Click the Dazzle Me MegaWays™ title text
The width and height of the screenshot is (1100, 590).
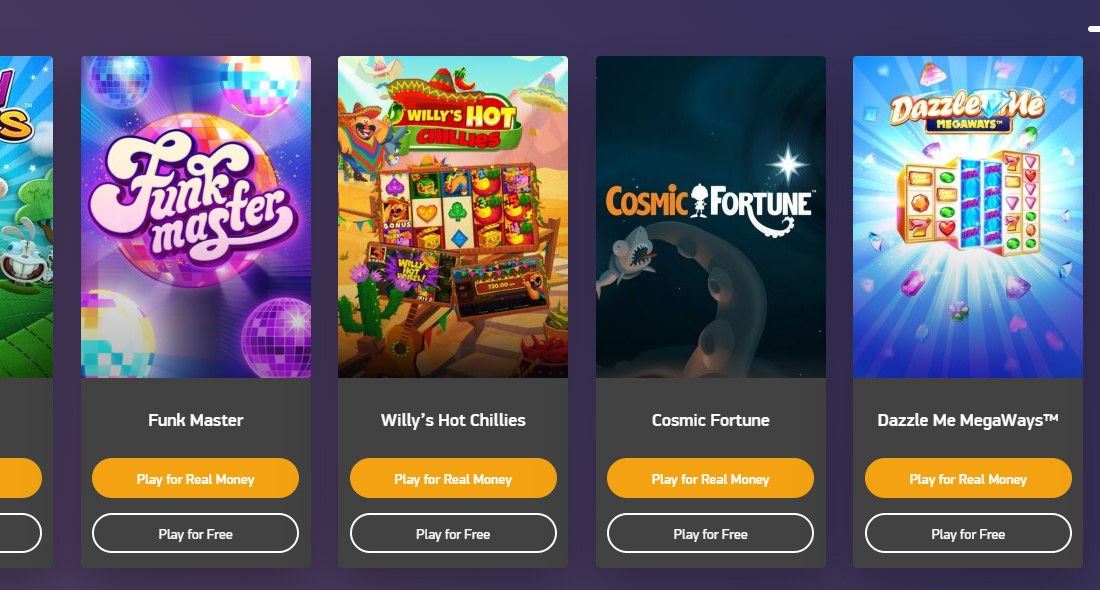click(967, 420)
